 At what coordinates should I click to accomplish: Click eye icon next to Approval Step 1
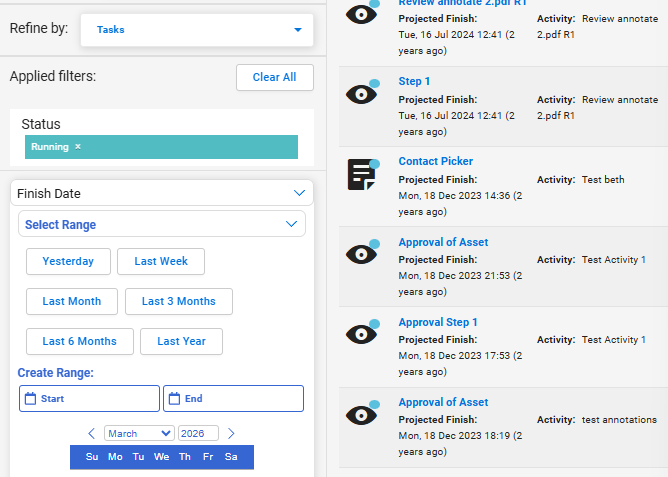362,334
